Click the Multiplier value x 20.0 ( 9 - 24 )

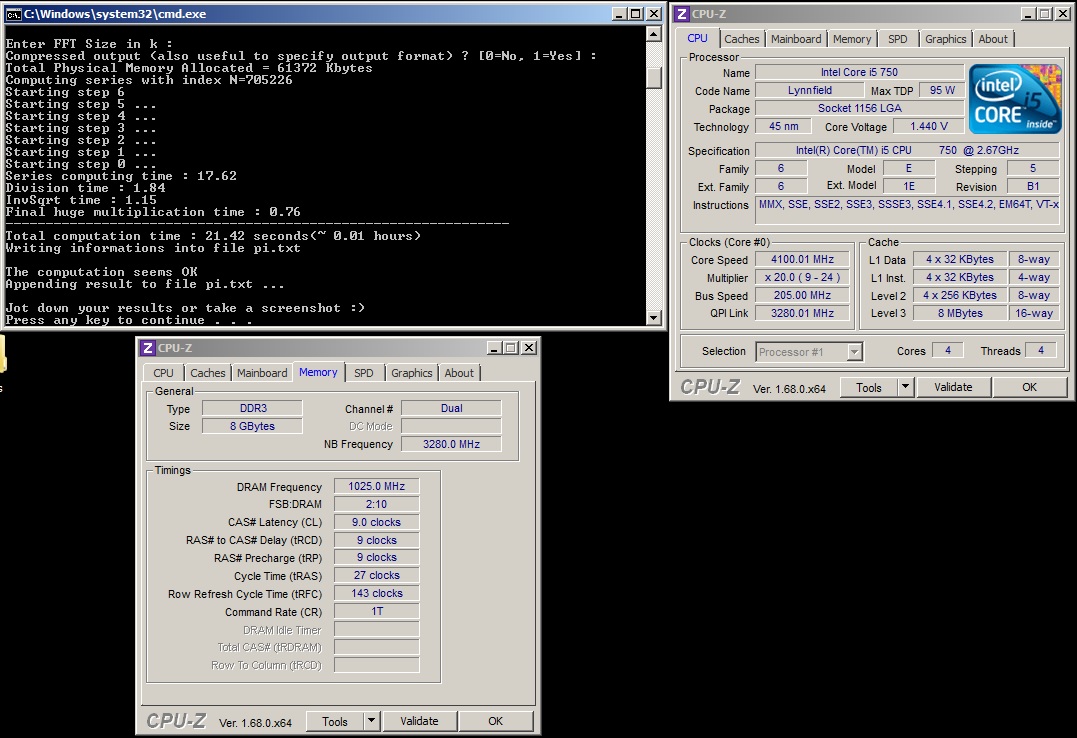pos(802,277)
